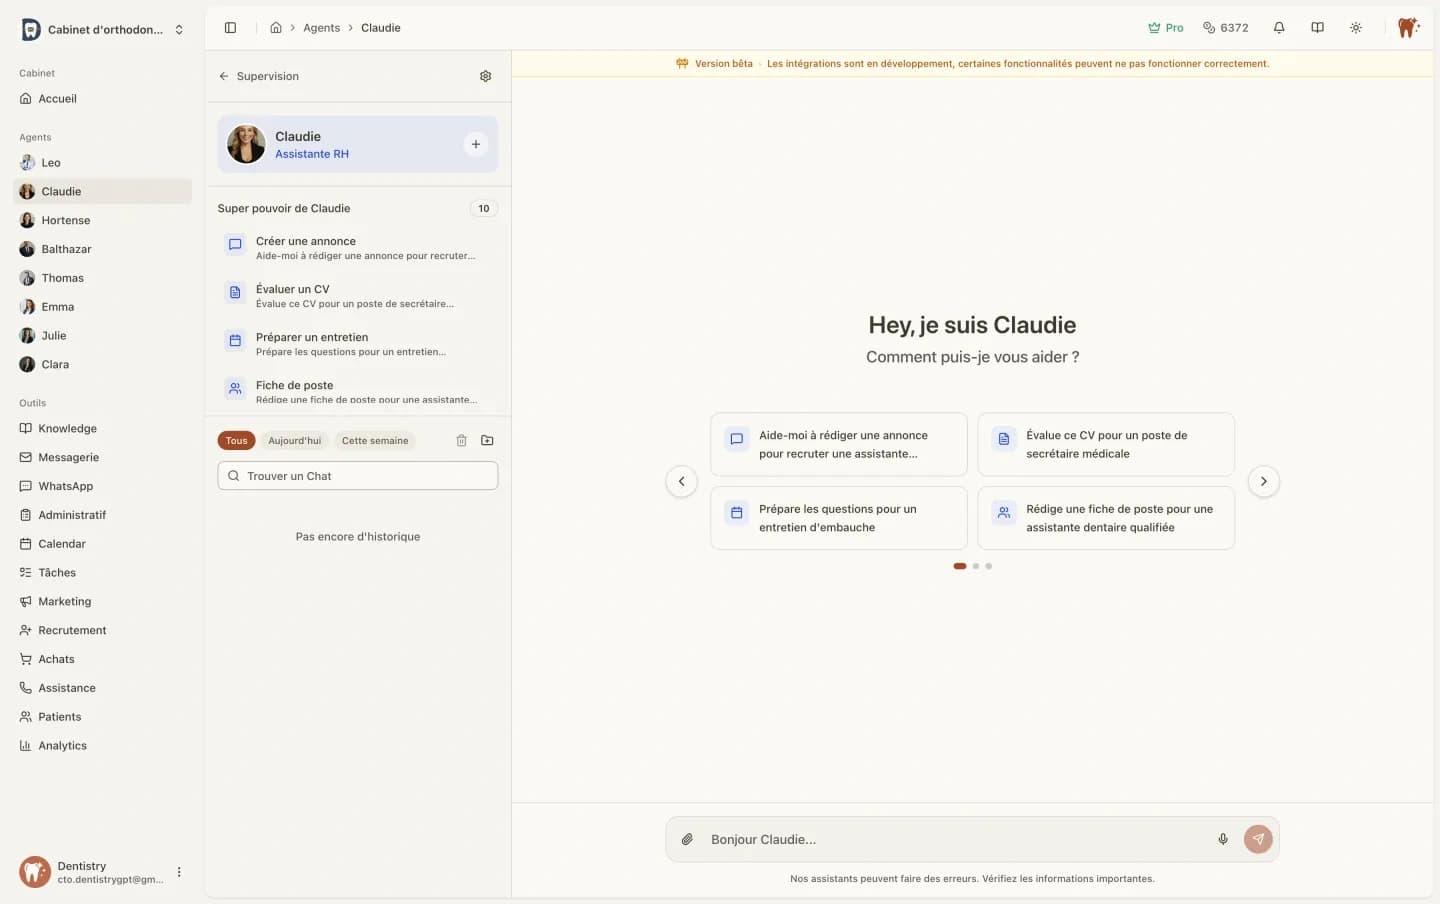The image size is (1440, 904).
Task: Select the Hortense agent in the sidebar
Action: click(x=66, y=220)
